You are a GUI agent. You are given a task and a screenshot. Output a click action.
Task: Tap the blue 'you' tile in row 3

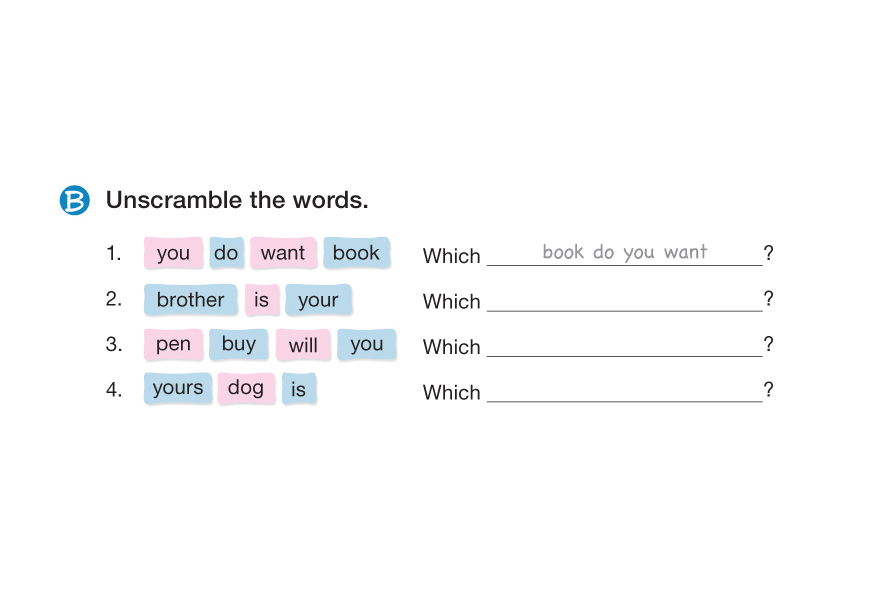pyautogui.click(x=367, y=345)
